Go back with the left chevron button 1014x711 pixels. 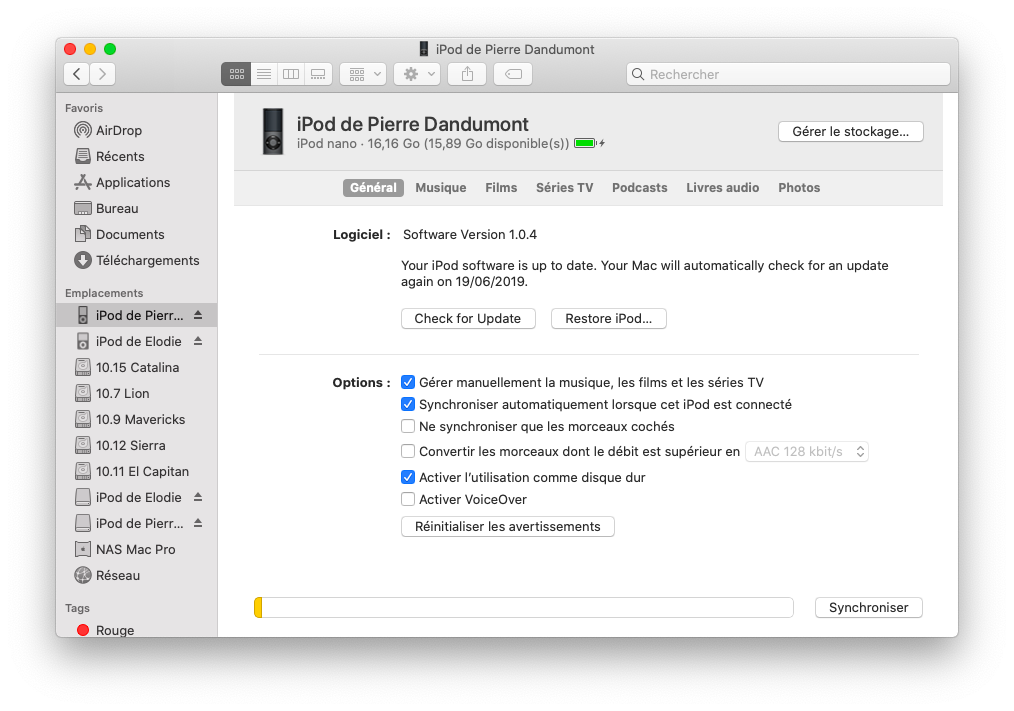tap(77, 74)
